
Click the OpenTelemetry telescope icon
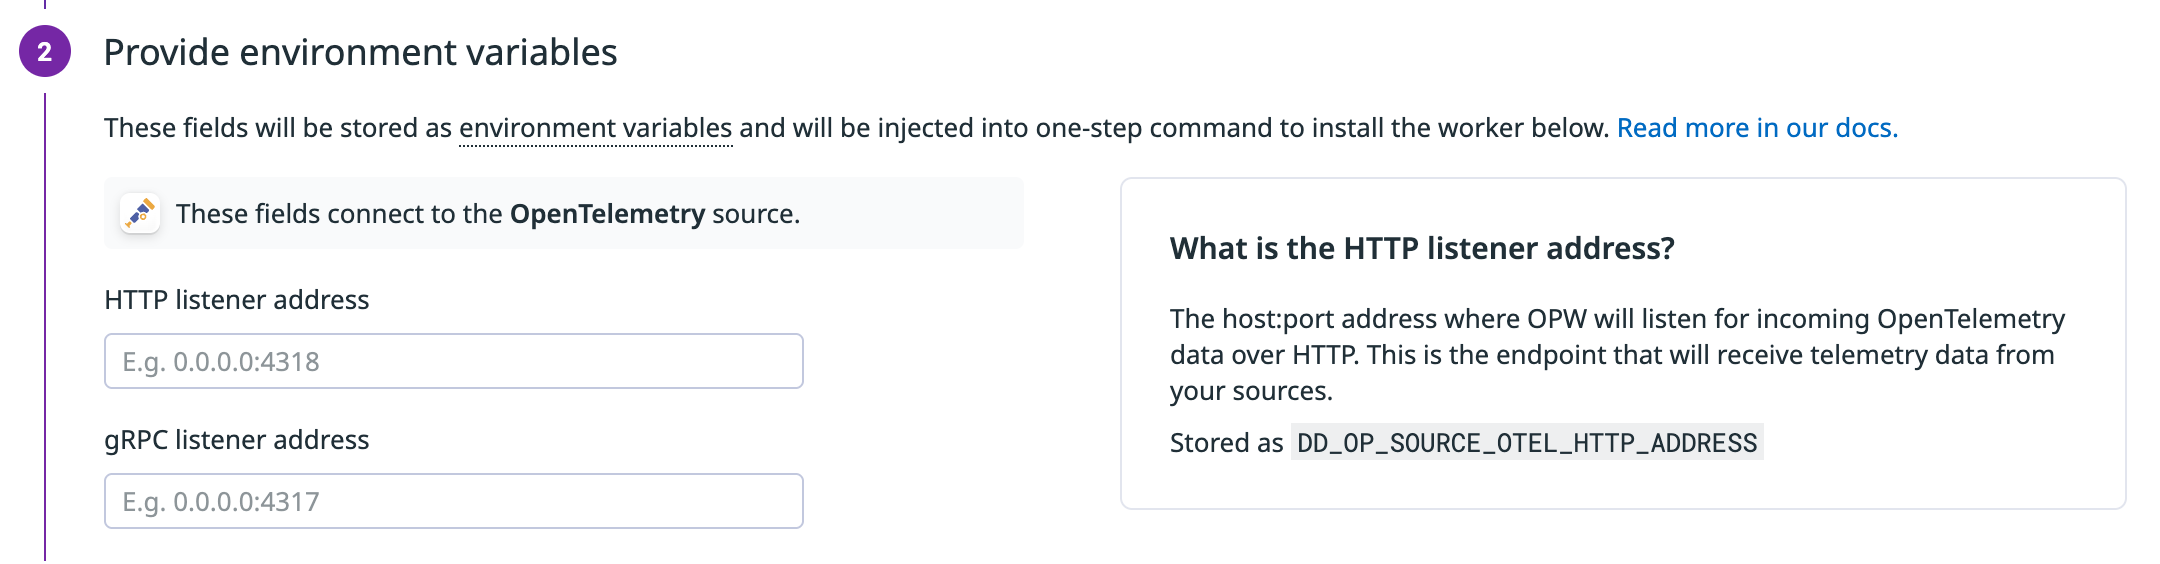tap(140, 213)
